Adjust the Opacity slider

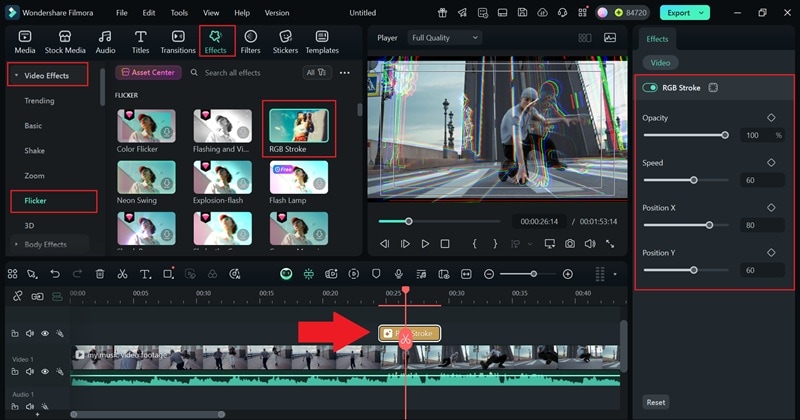point(686,135)
